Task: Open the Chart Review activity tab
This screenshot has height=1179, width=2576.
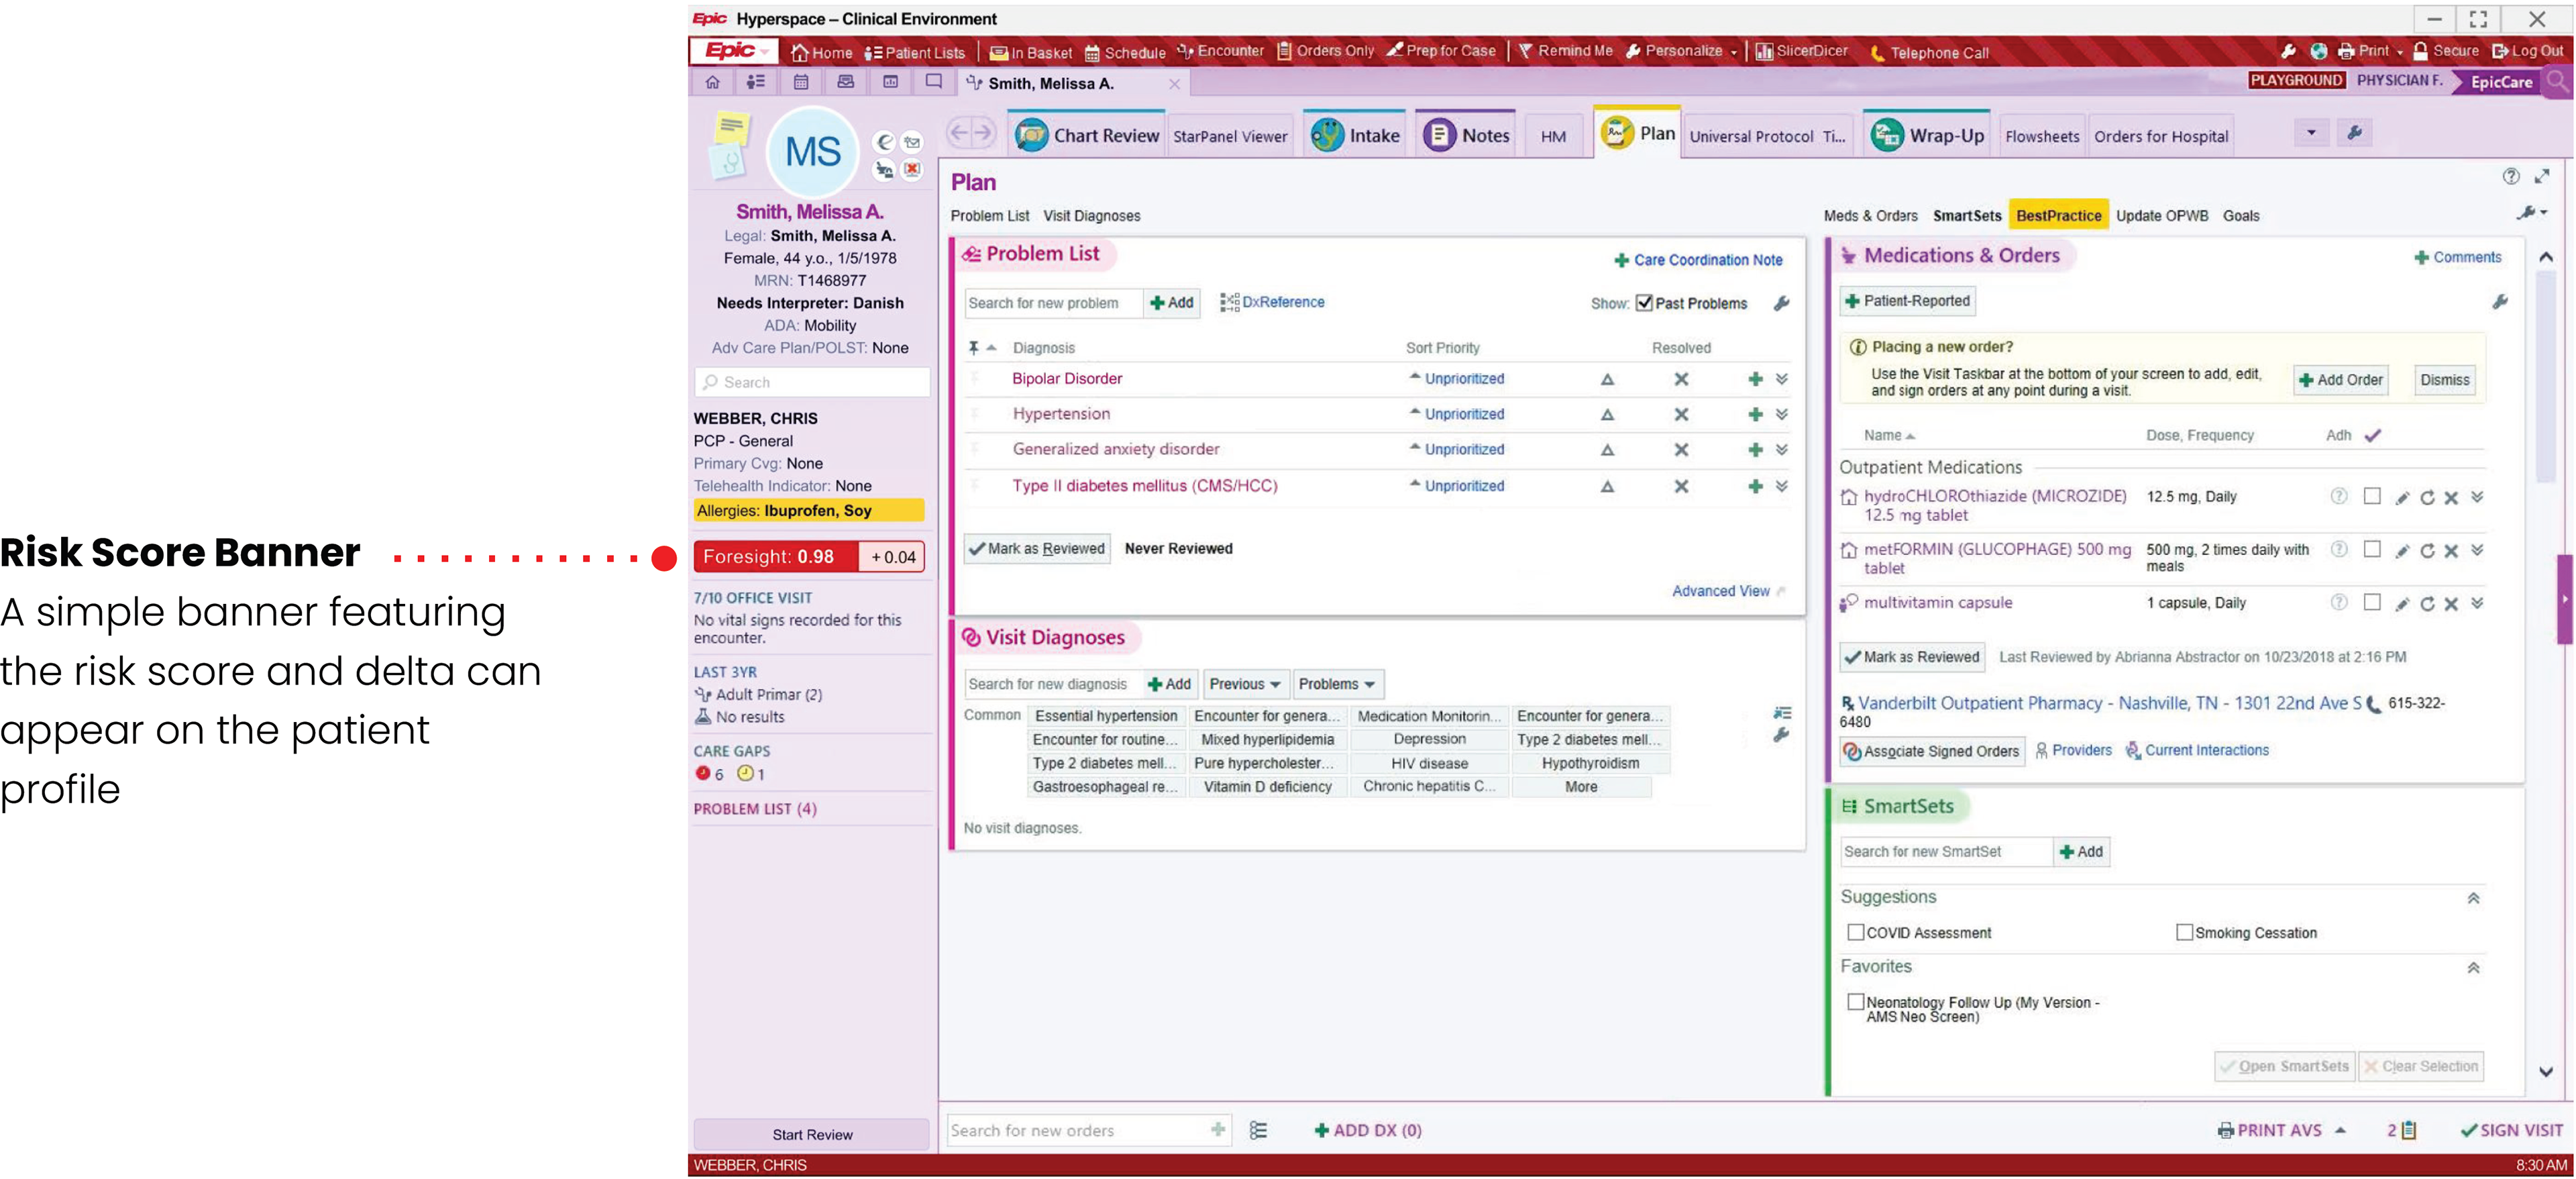Action: pyautogui.click(x=1087, y=135)
